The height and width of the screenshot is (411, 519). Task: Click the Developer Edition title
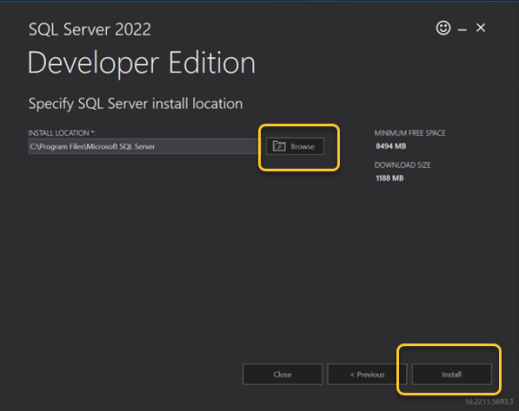pyautogui.click(x=141, y=63)
